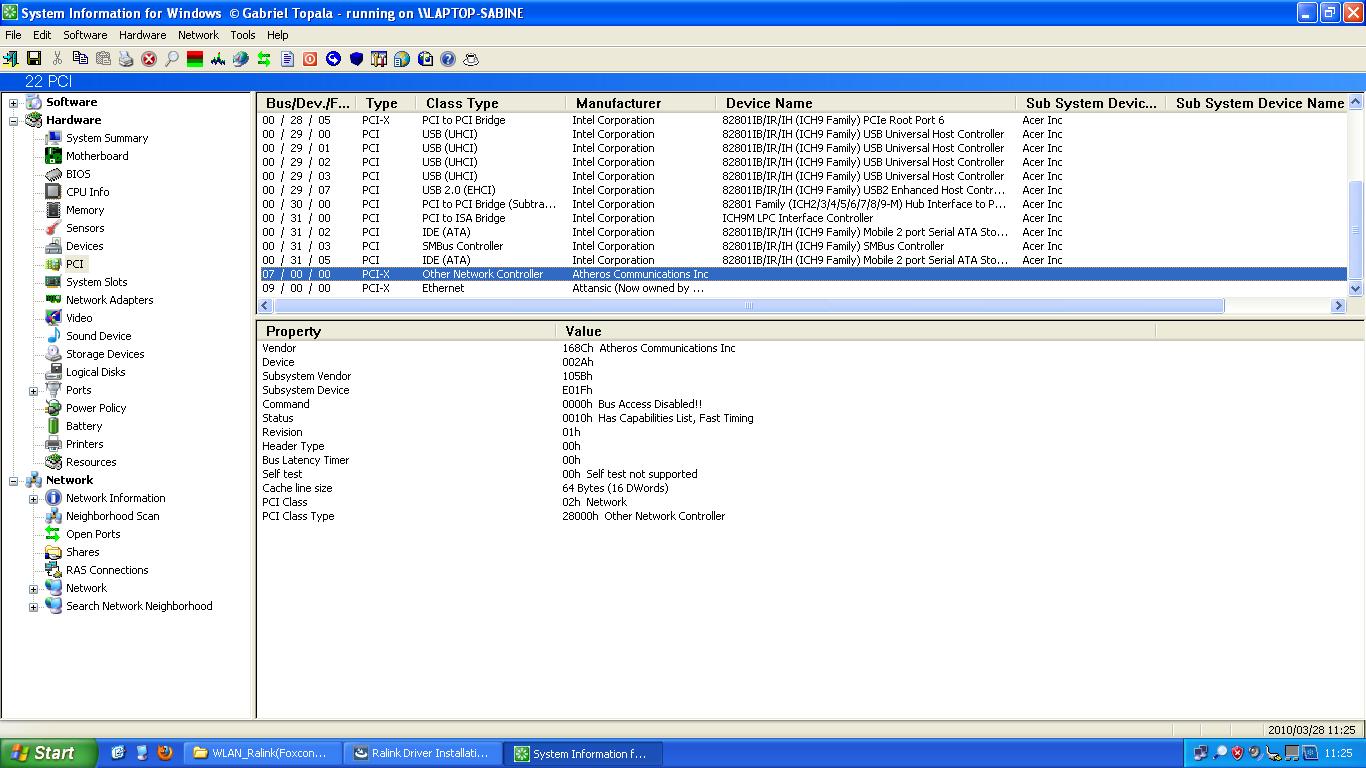Click the Property column header
The height and width of the screenshot is (768, 1366).
click(406, 331)
